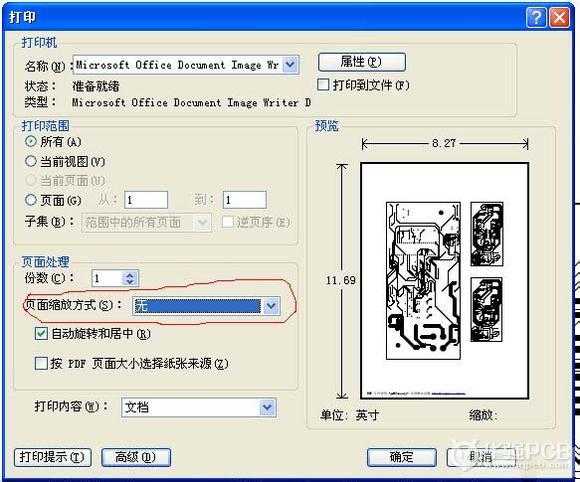Expand the 页面缩放方式 dropdown

coord(271,306)
